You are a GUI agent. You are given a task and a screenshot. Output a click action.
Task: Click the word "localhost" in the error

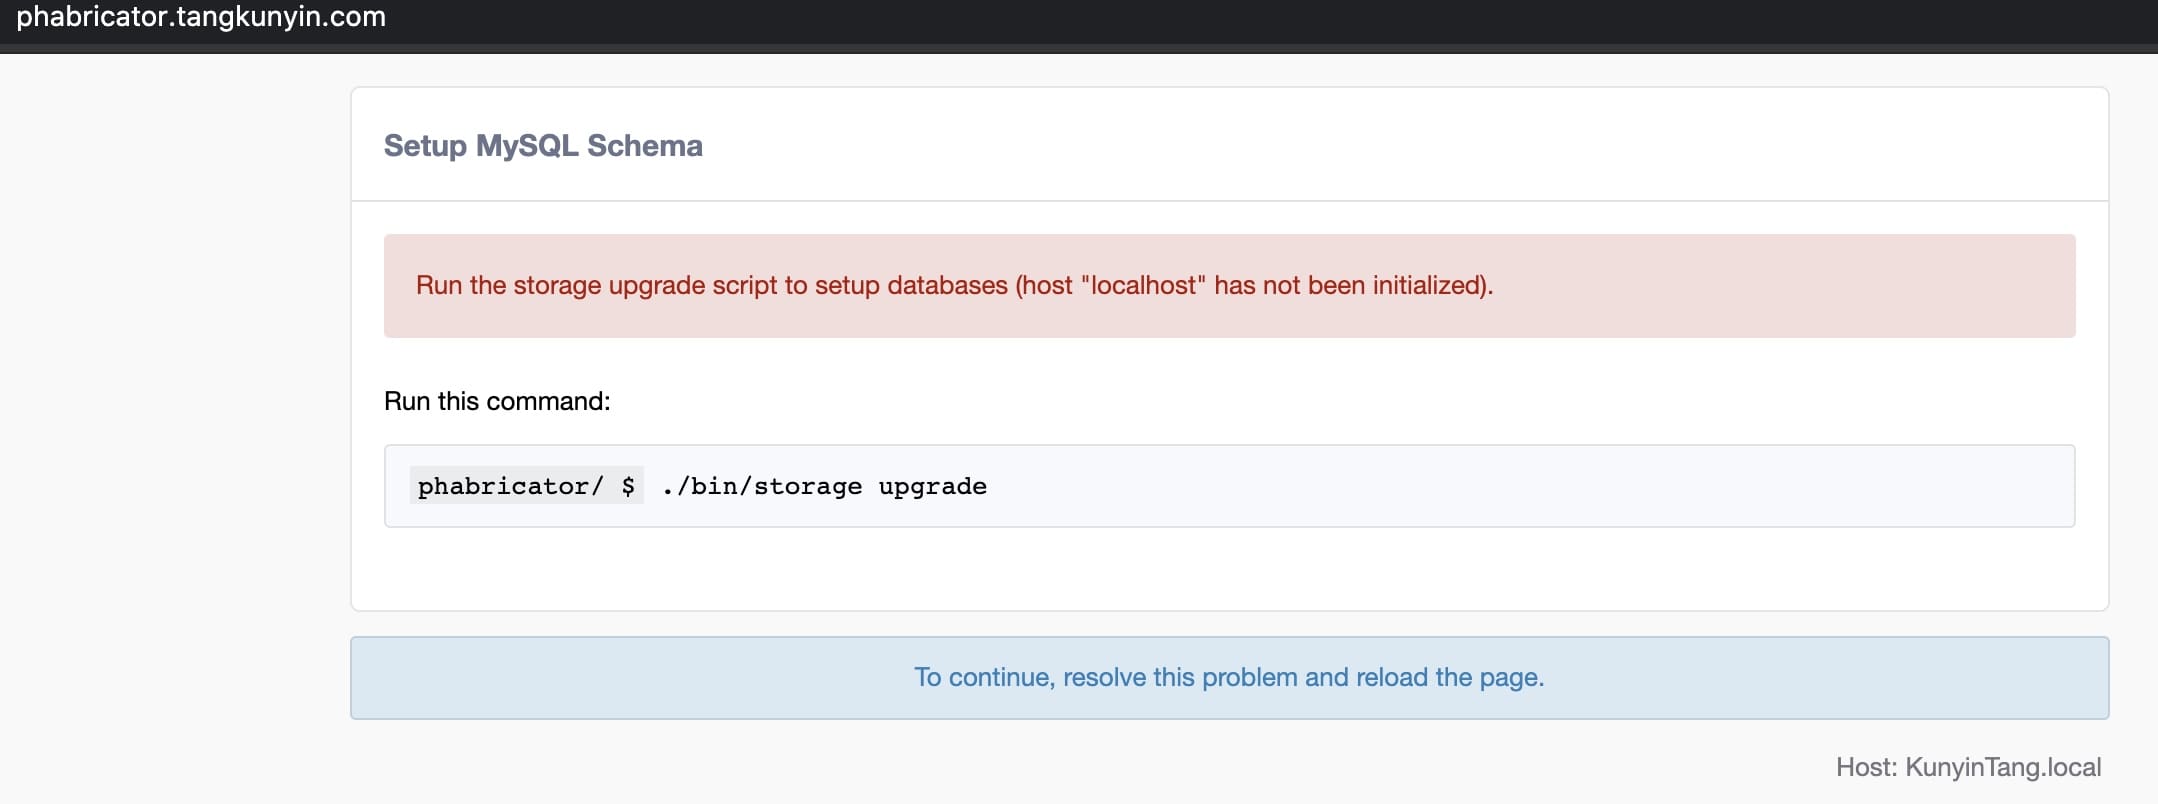click(1143, 286)
